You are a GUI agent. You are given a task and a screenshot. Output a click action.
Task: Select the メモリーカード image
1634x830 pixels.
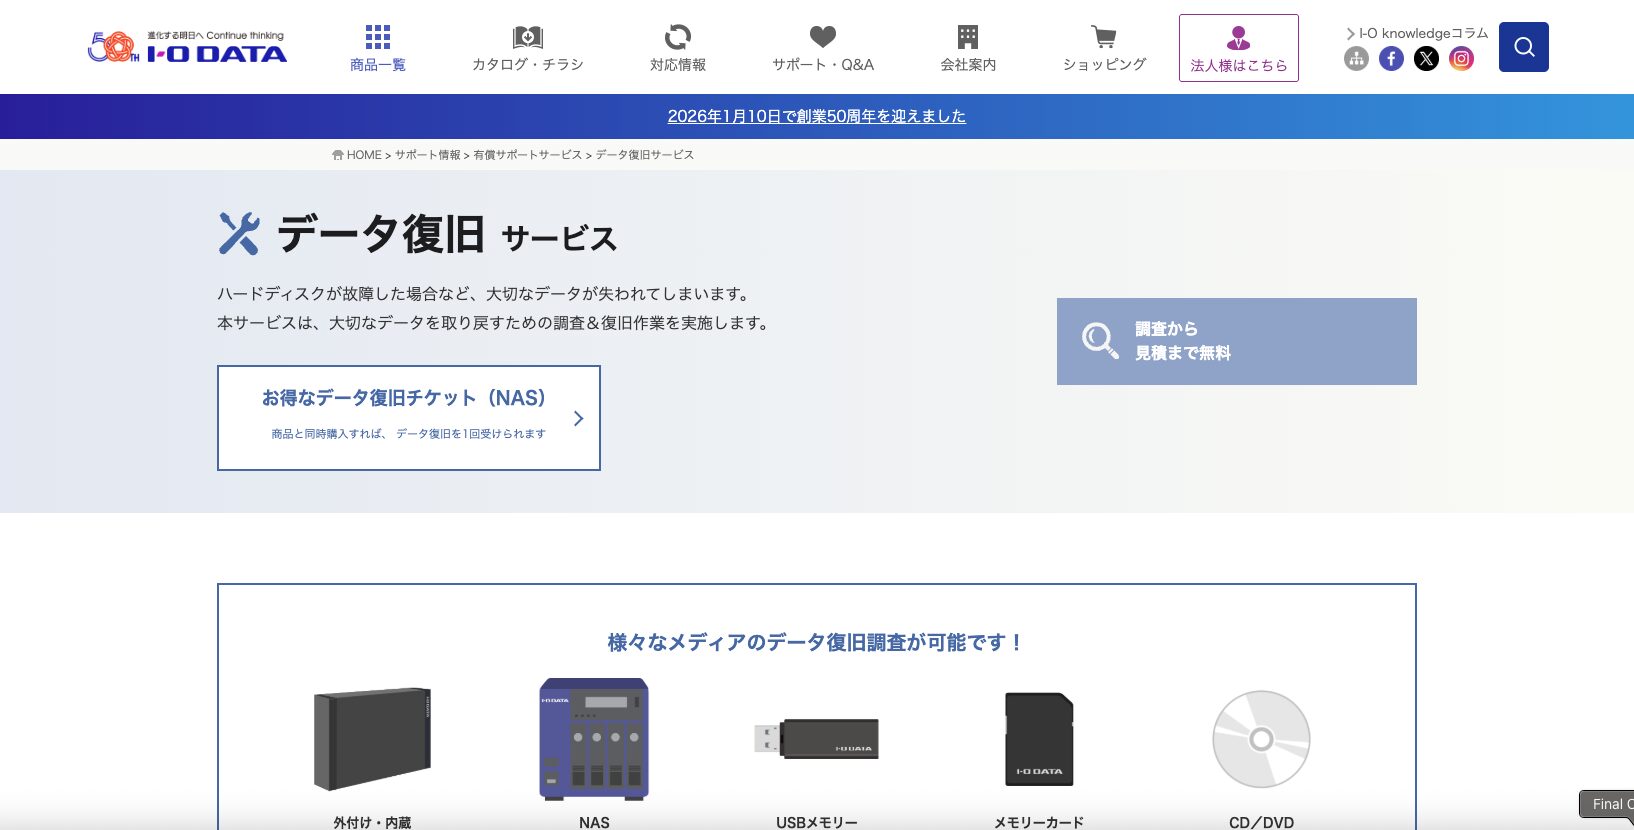[x=1039, y=739]
